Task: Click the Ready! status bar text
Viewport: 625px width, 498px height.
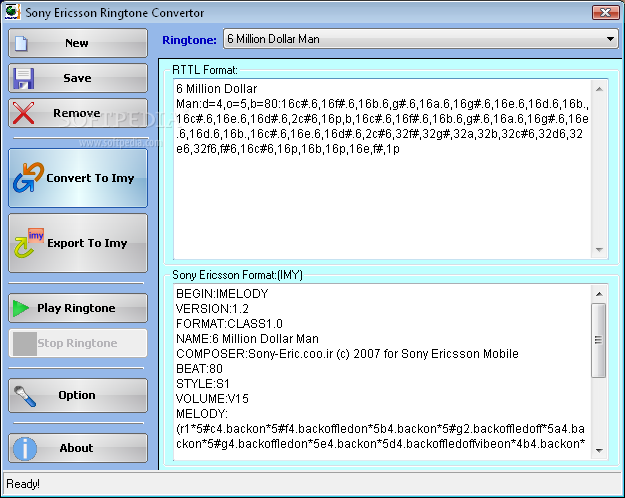Action: [x=23, y=484]
